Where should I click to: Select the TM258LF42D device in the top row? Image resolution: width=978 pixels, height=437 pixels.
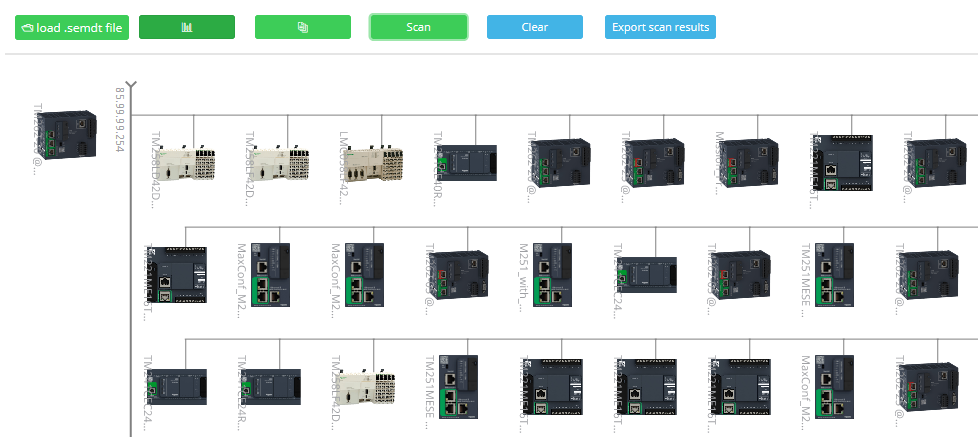click(280, 164)
